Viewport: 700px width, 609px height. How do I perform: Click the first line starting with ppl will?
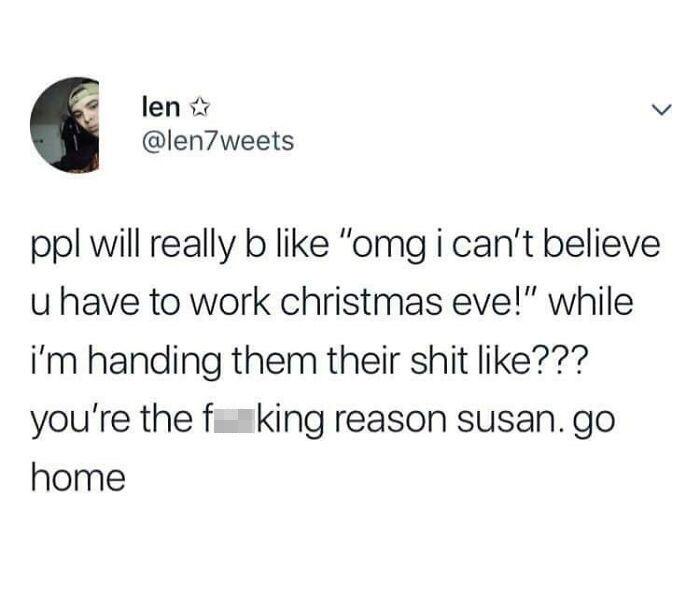(346, 246)
